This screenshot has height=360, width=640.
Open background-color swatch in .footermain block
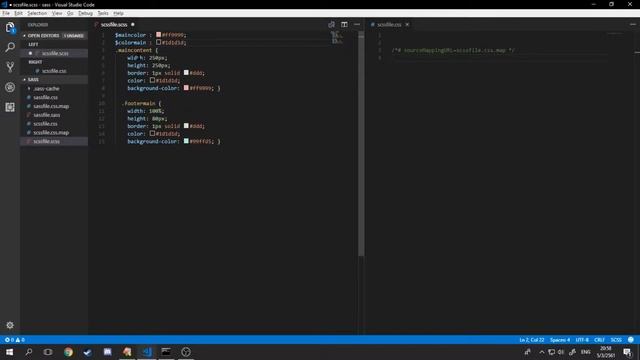[x=186, y=141]
